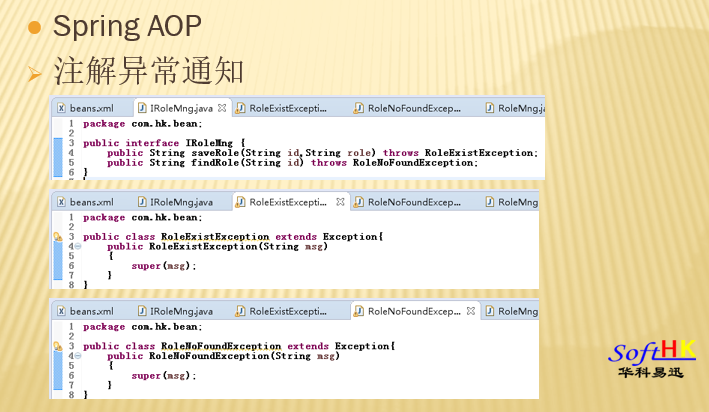Click 'public class RoleExistException extends Exception{' line

pos(233,237)
